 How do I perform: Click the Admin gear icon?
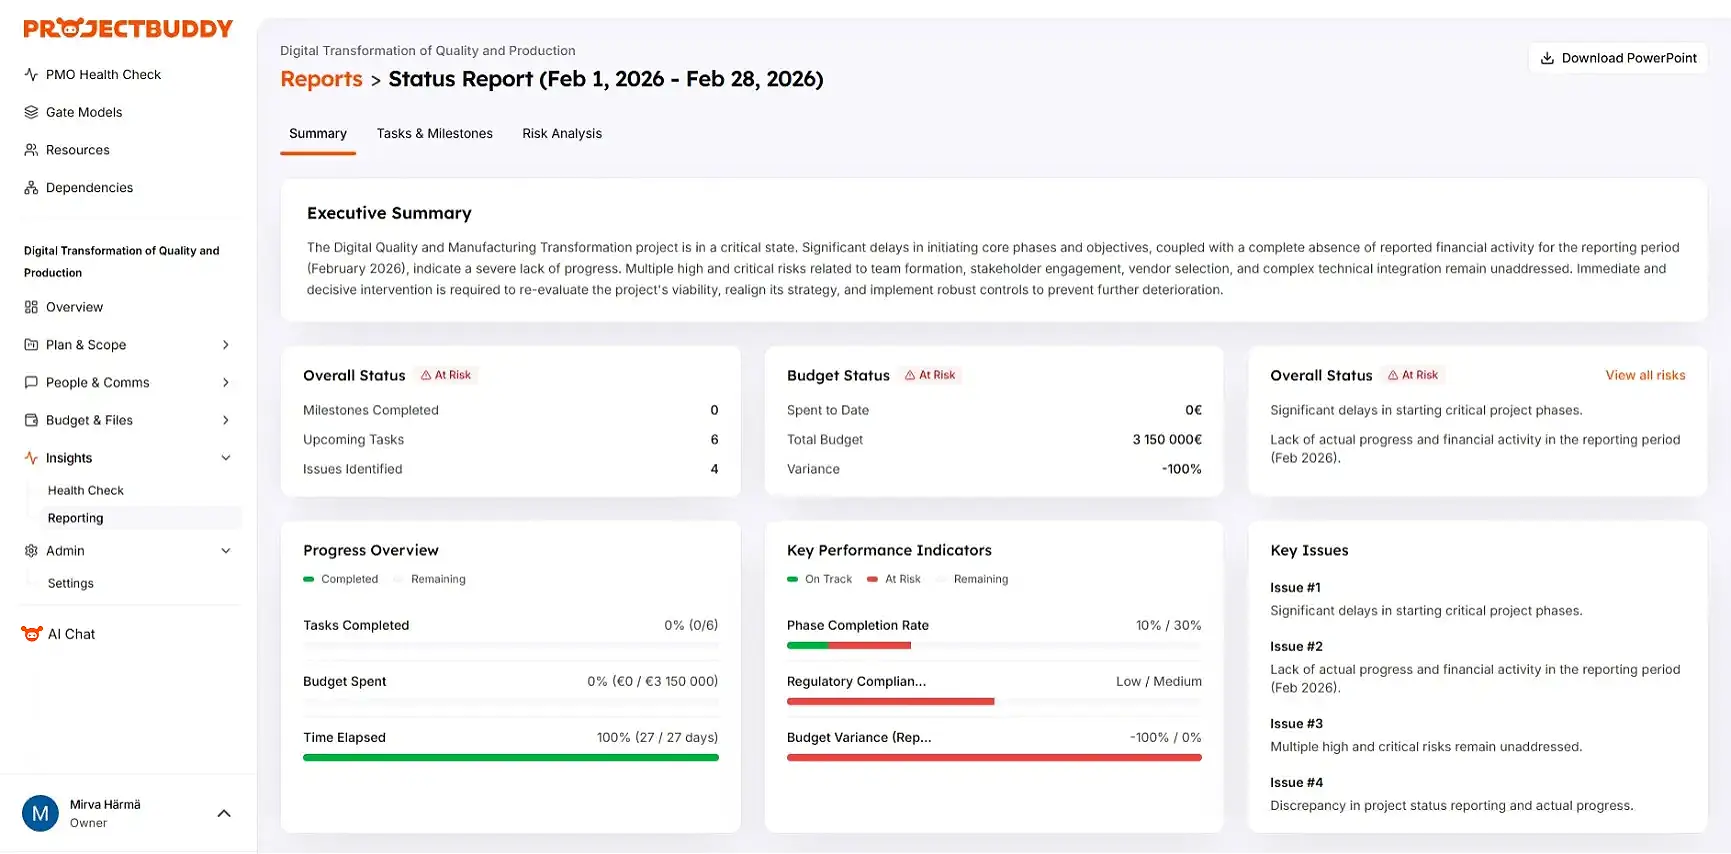(x=31, y=551)
